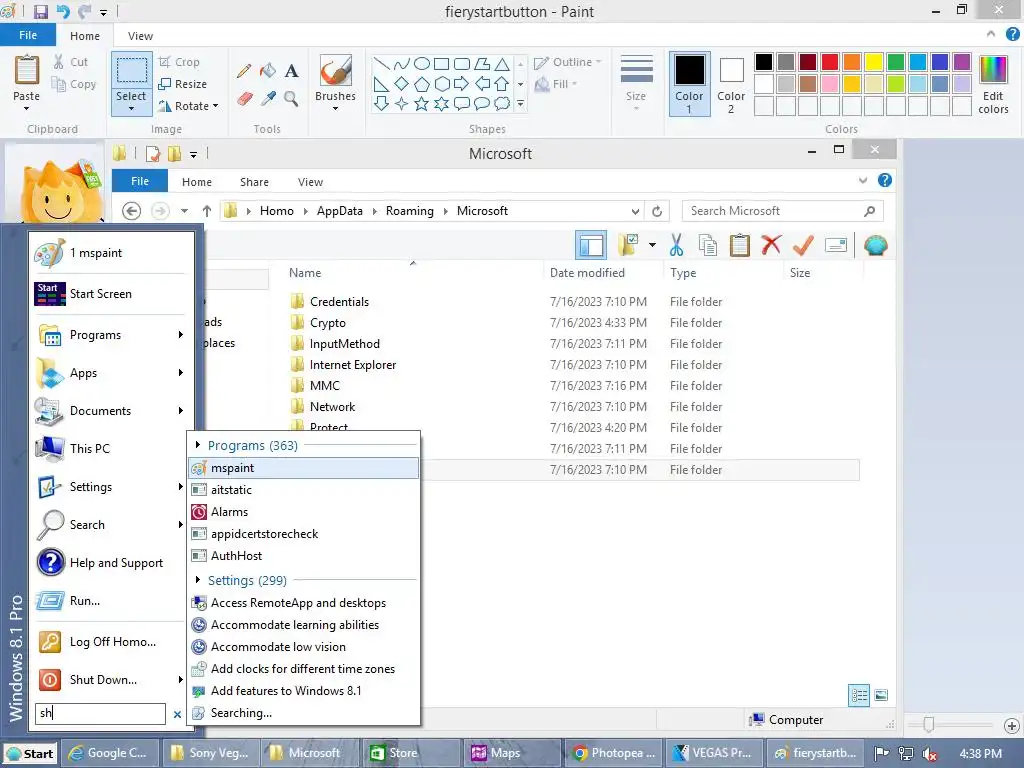Select Color 1 button

coord(689,84)
